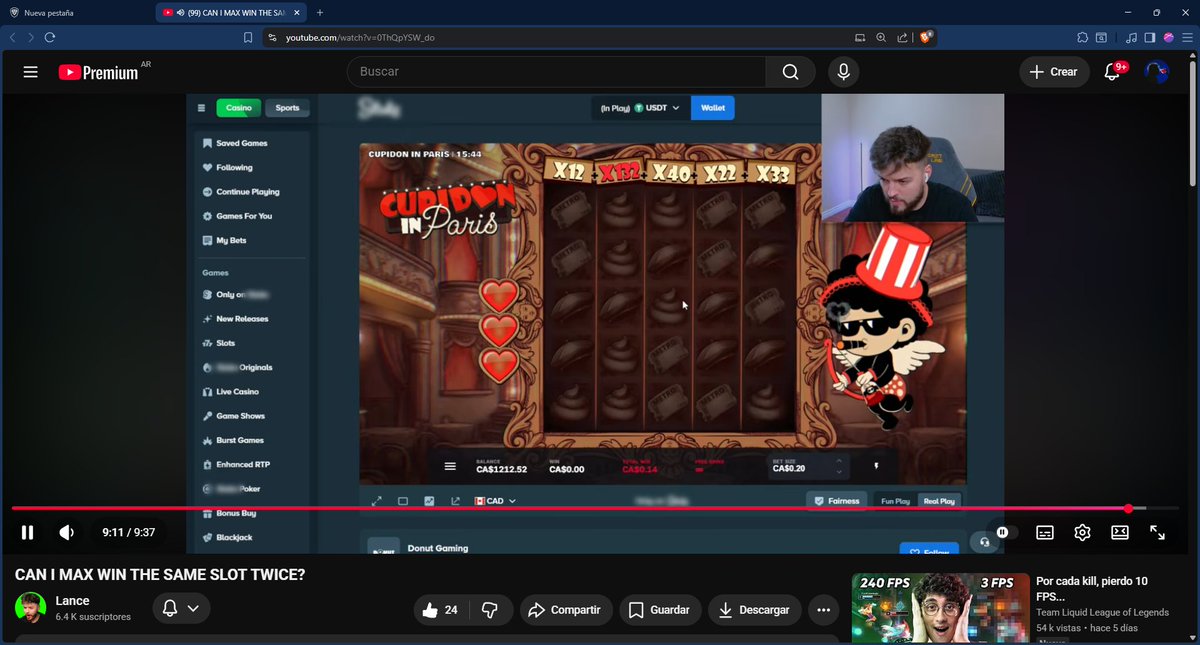Mute the video volume
Screen dimensions: 1200x645
coord(66,533)
